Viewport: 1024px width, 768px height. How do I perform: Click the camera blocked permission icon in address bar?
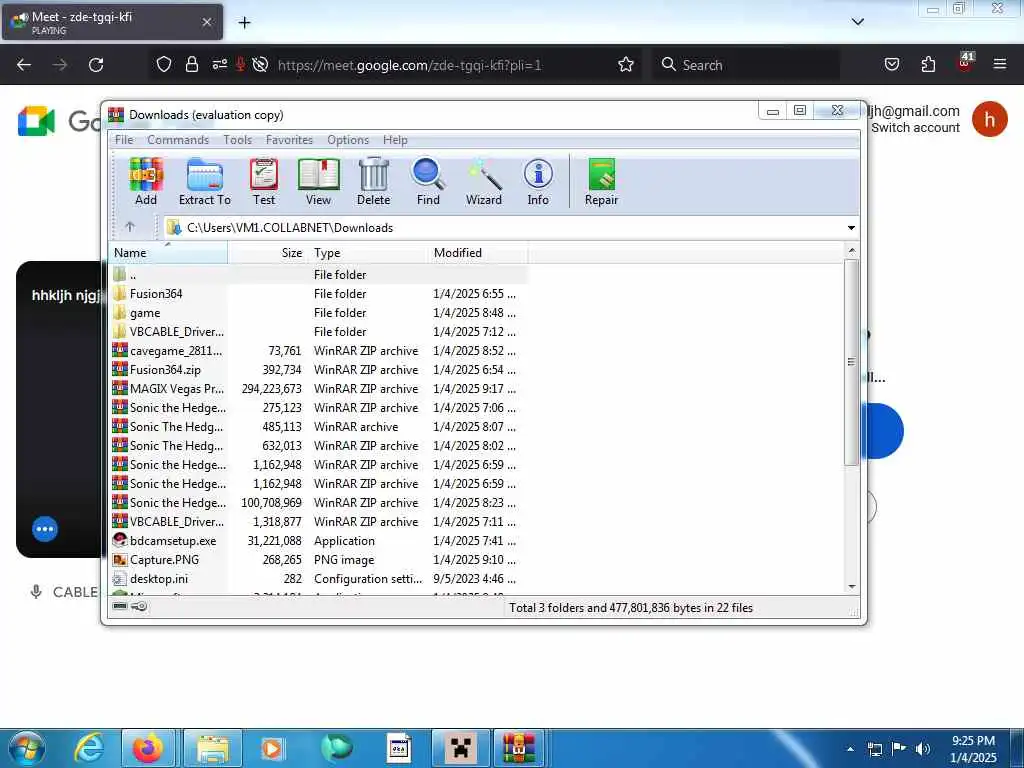pos(260,64)
